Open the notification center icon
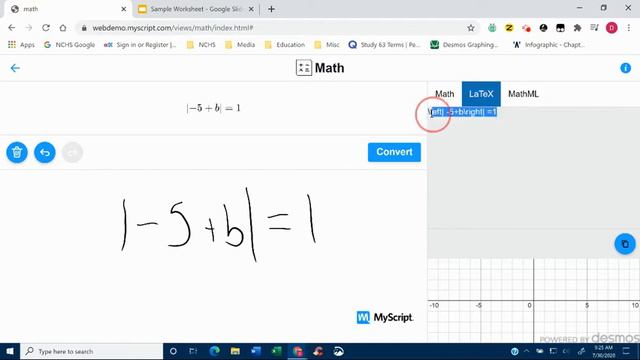 [x=627, y=351]
